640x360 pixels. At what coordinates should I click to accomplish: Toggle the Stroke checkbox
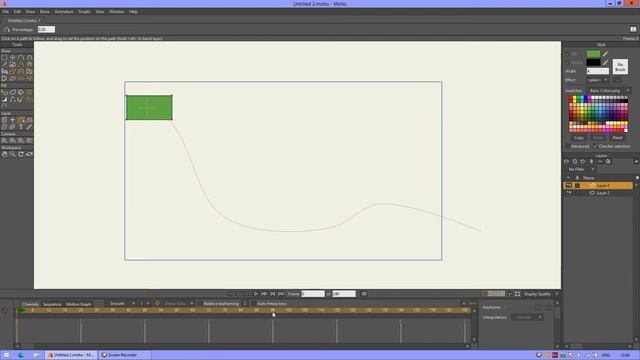point(567,62)
